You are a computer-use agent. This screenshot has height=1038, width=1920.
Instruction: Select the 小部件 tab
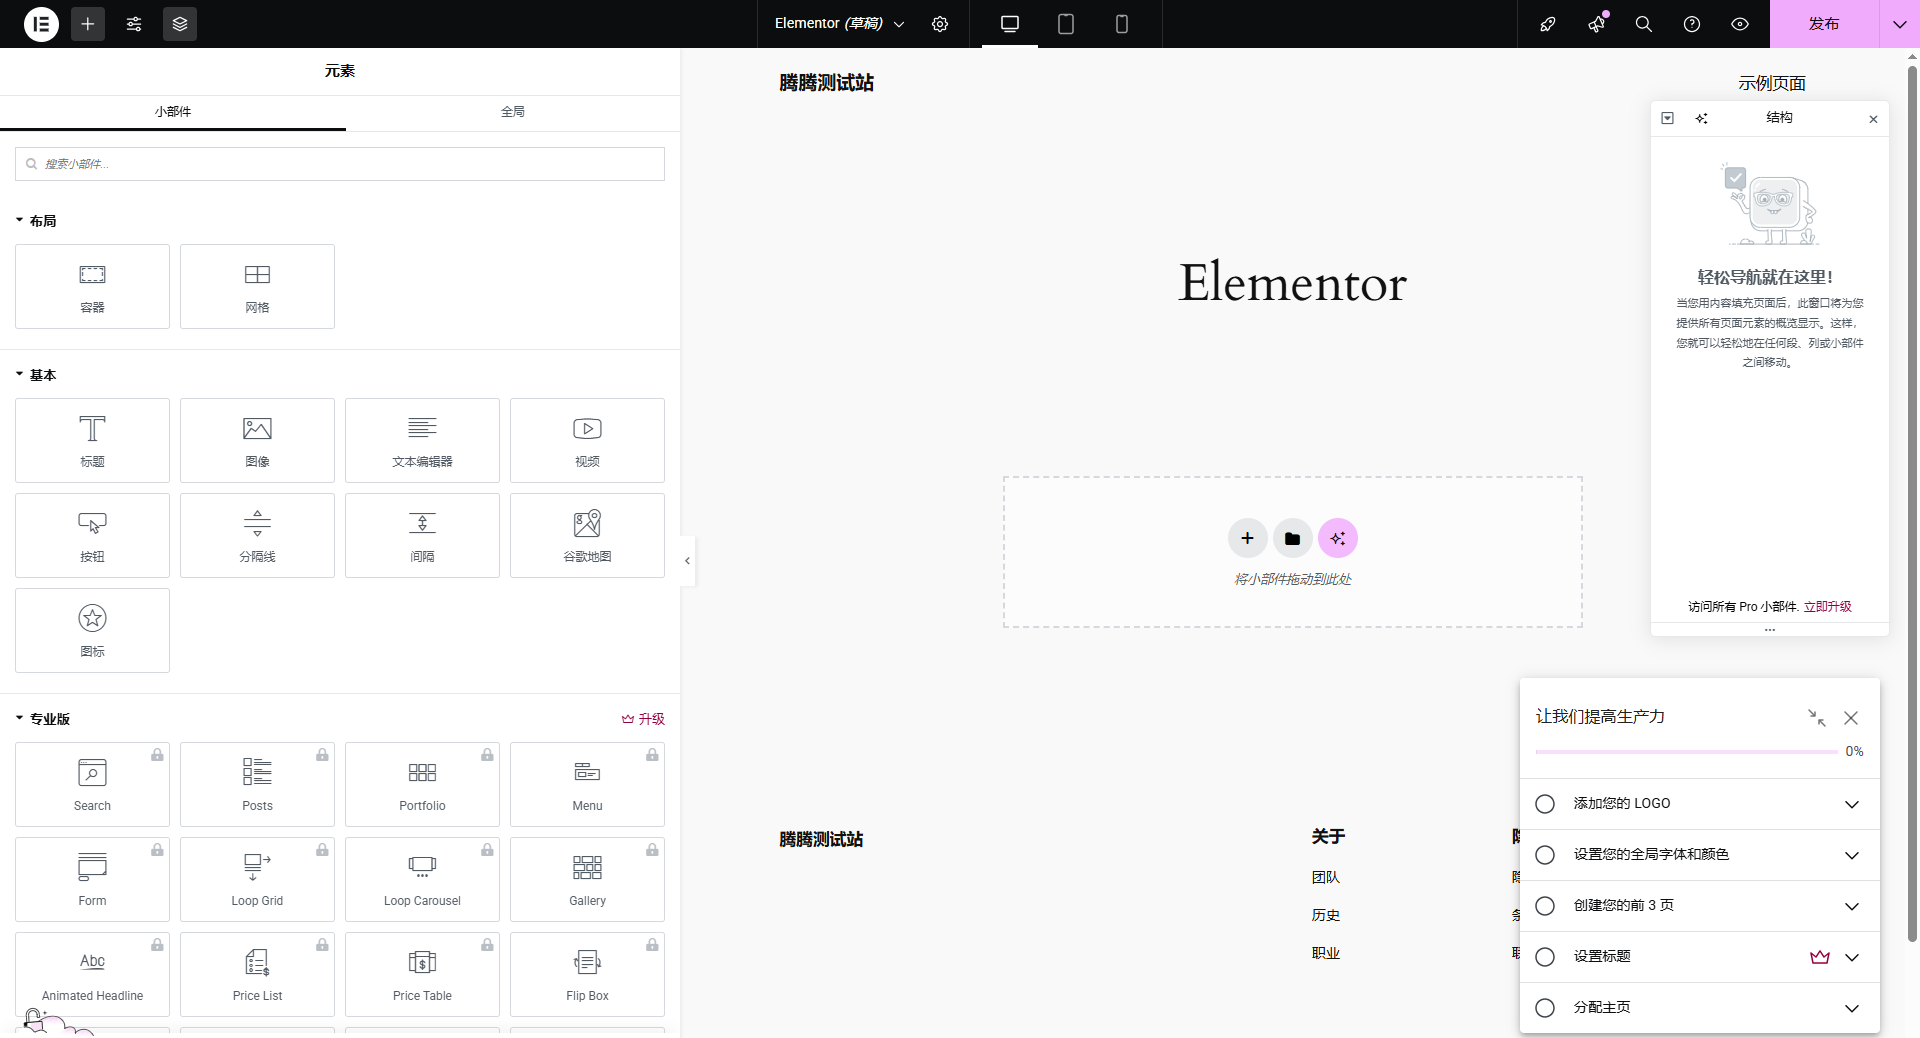[173, 112]
